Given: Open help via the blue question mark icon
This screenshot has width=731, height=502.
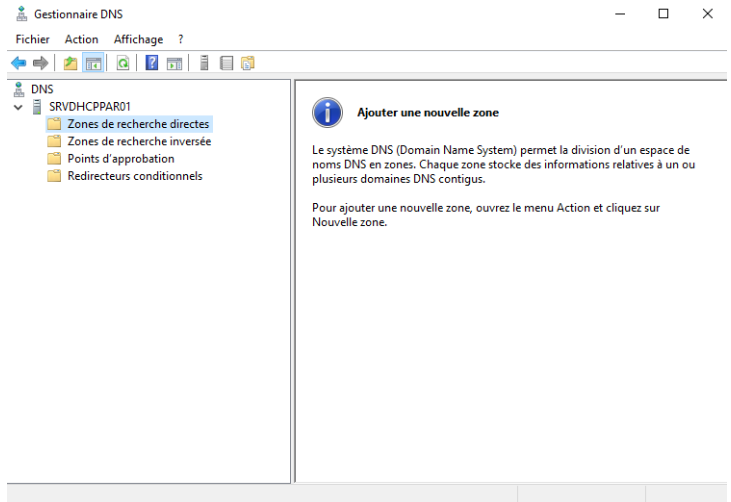Looking at the screenshot, I should coord(152,63).
